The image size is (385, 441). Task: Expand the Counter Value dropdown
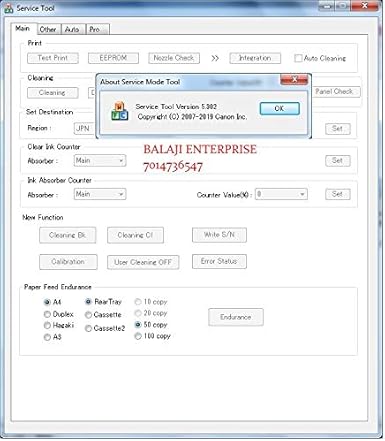tap(281, 194)
